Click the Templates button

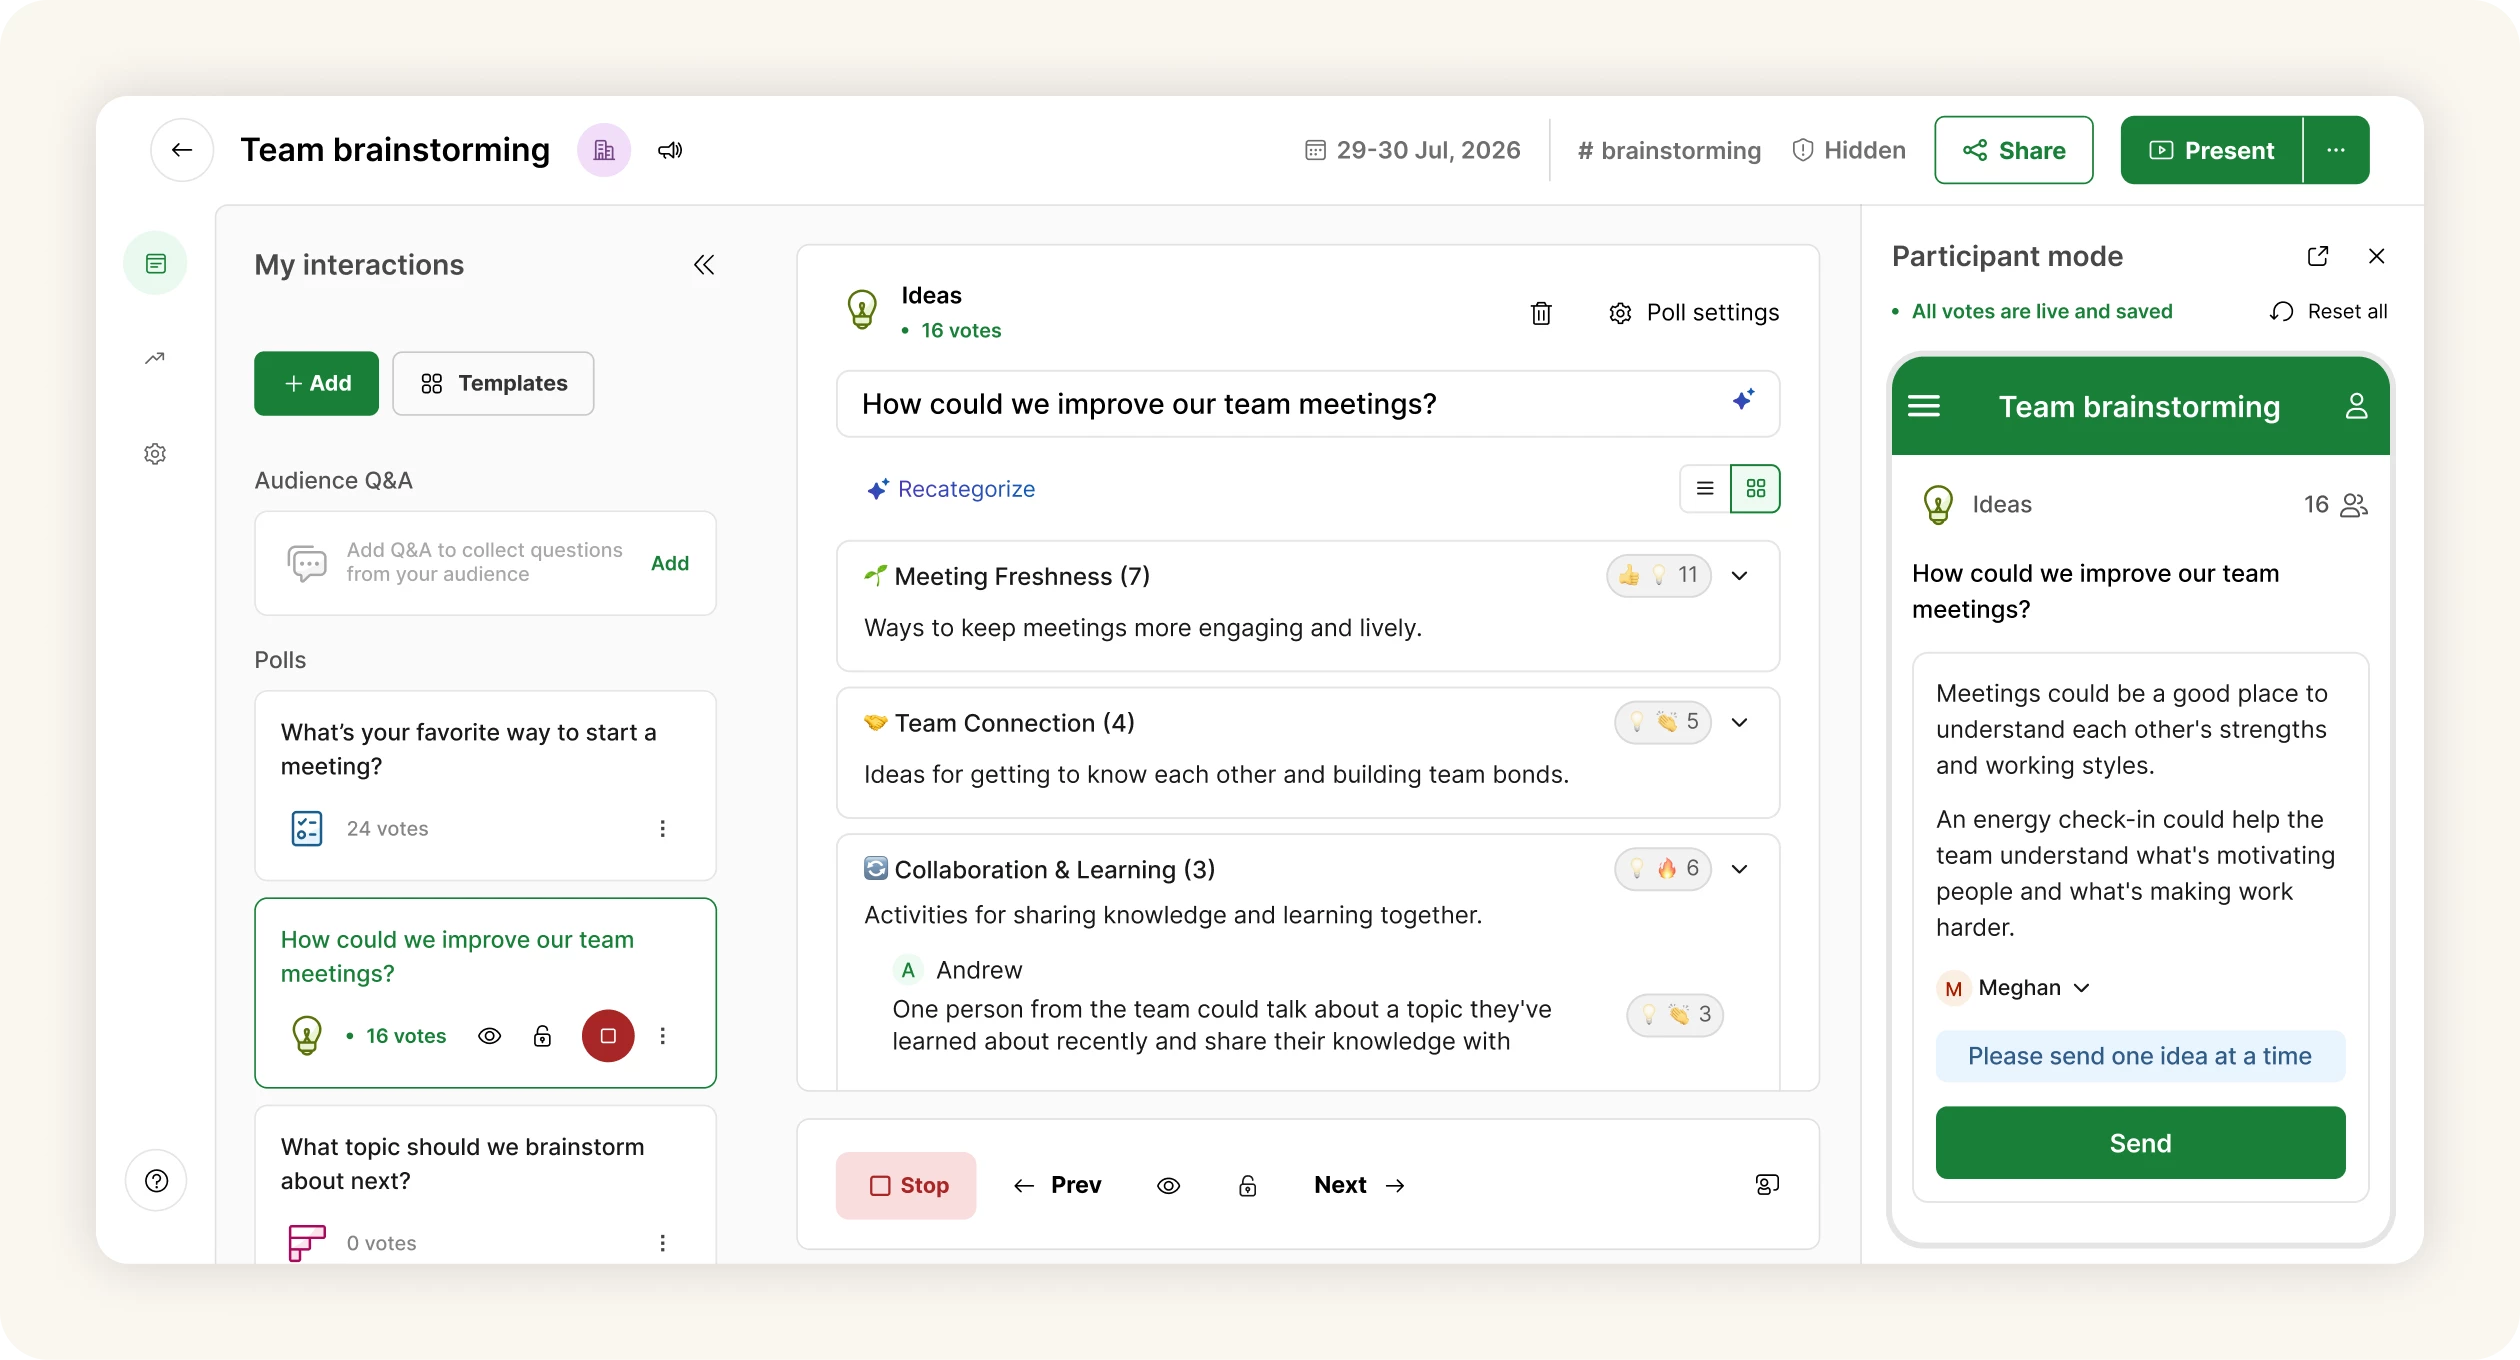point(493,383)
